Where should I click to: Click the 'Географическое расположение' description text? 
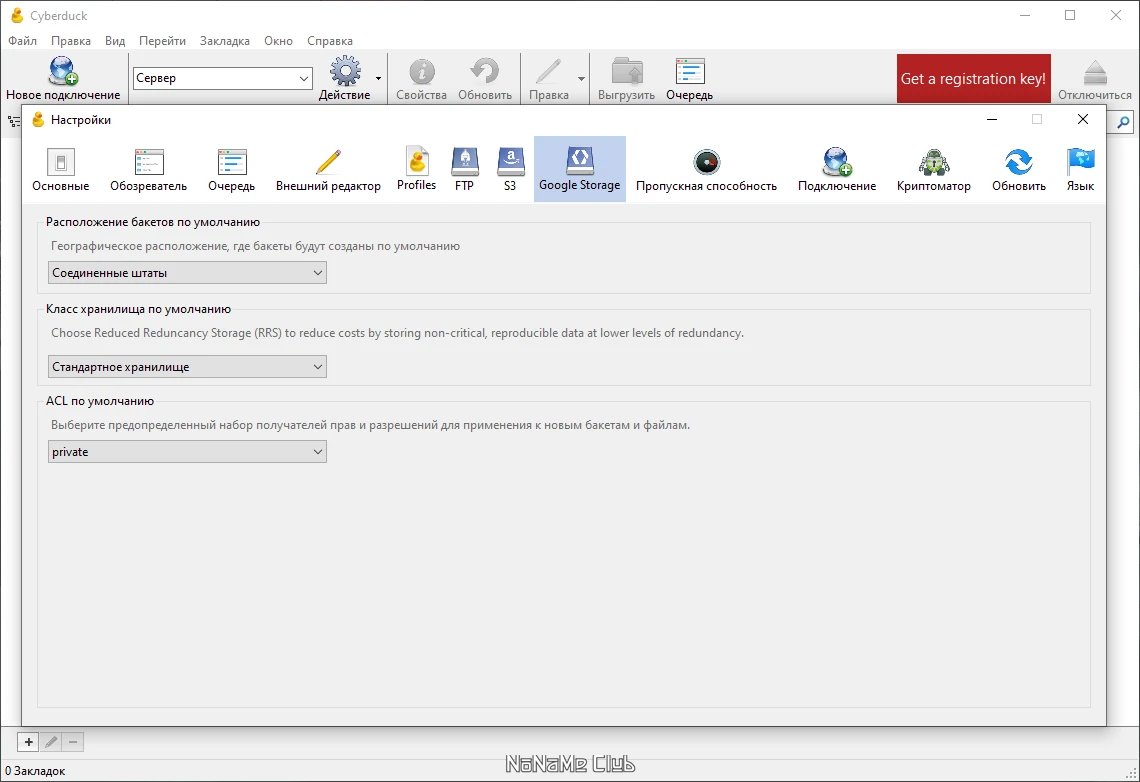pos(255,246)
